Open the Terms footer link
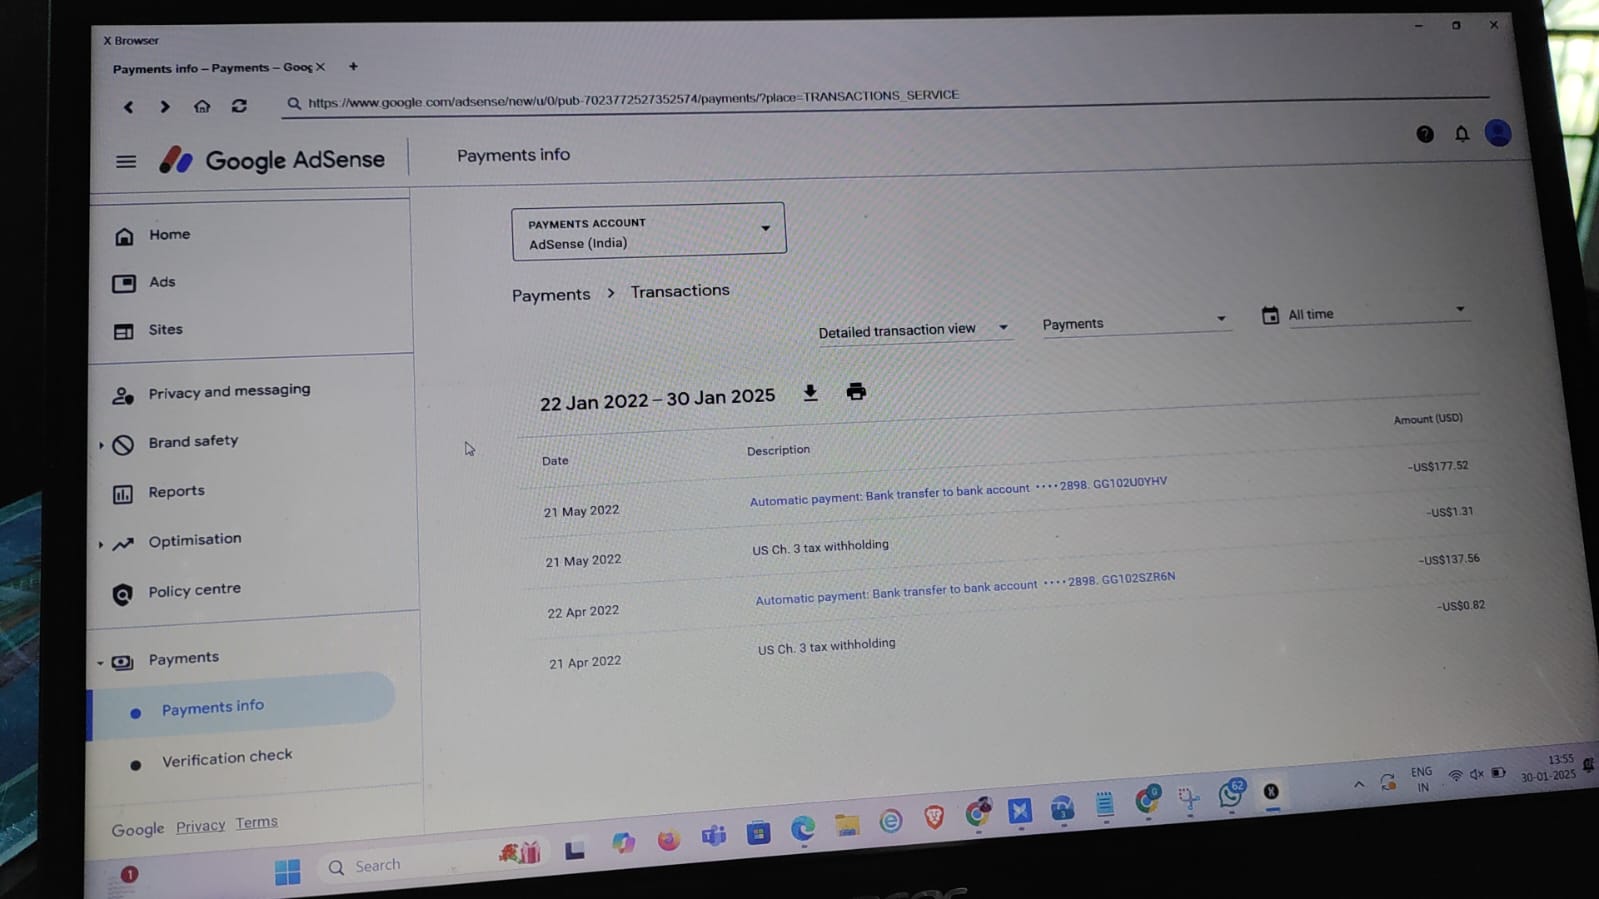1599x899 pixels. point(256,822)
